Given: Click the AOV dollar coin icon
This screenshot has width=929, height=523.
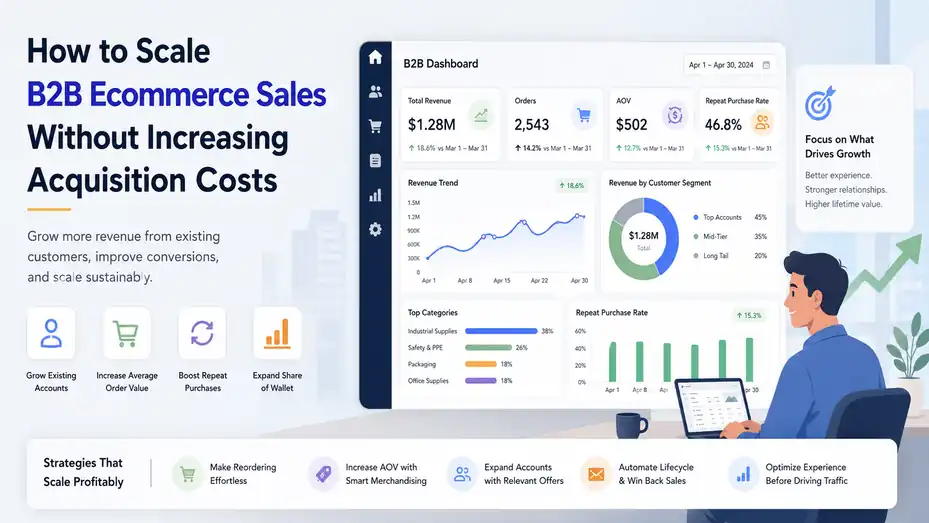Looking at the screenshot, I should pos(675,115).
